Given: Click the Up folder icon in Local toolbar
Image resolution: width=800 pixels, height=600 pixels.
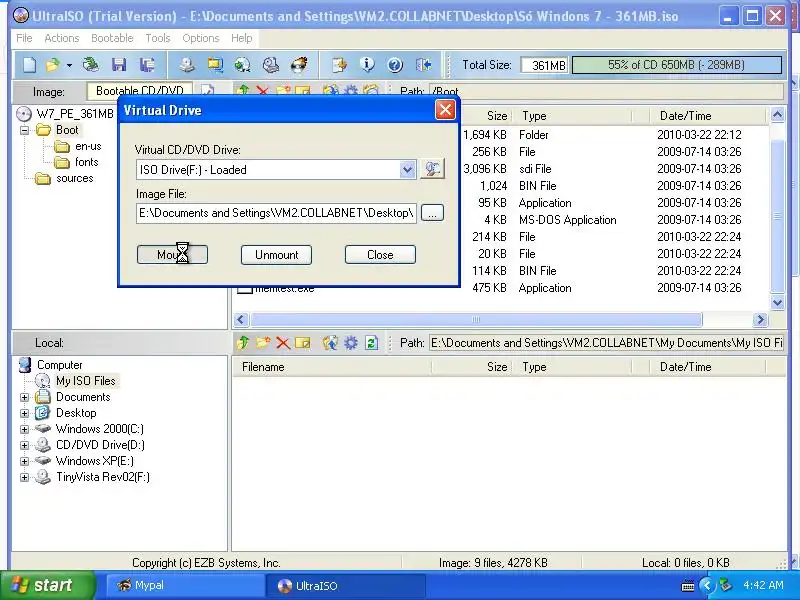Looking at the screenshot, I should (x=243, y=343).
